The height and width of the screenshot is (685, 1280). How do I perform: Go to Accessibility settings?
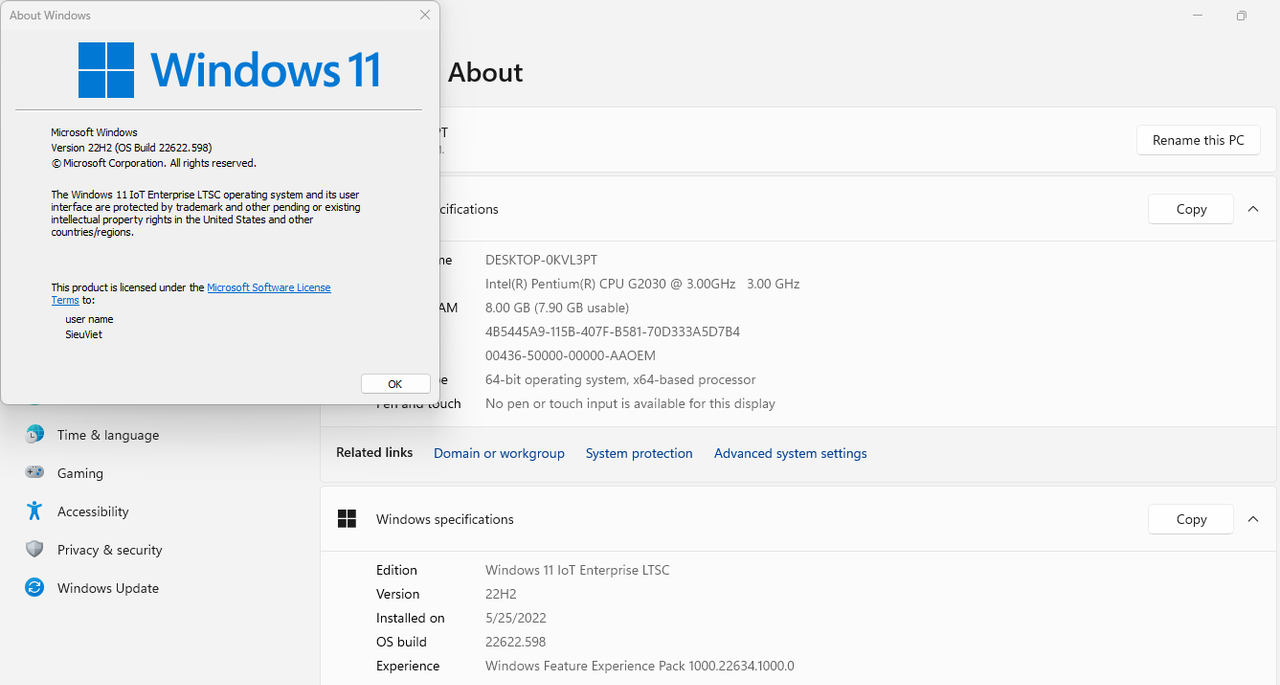pyautogui.click(x=93, y=511)
